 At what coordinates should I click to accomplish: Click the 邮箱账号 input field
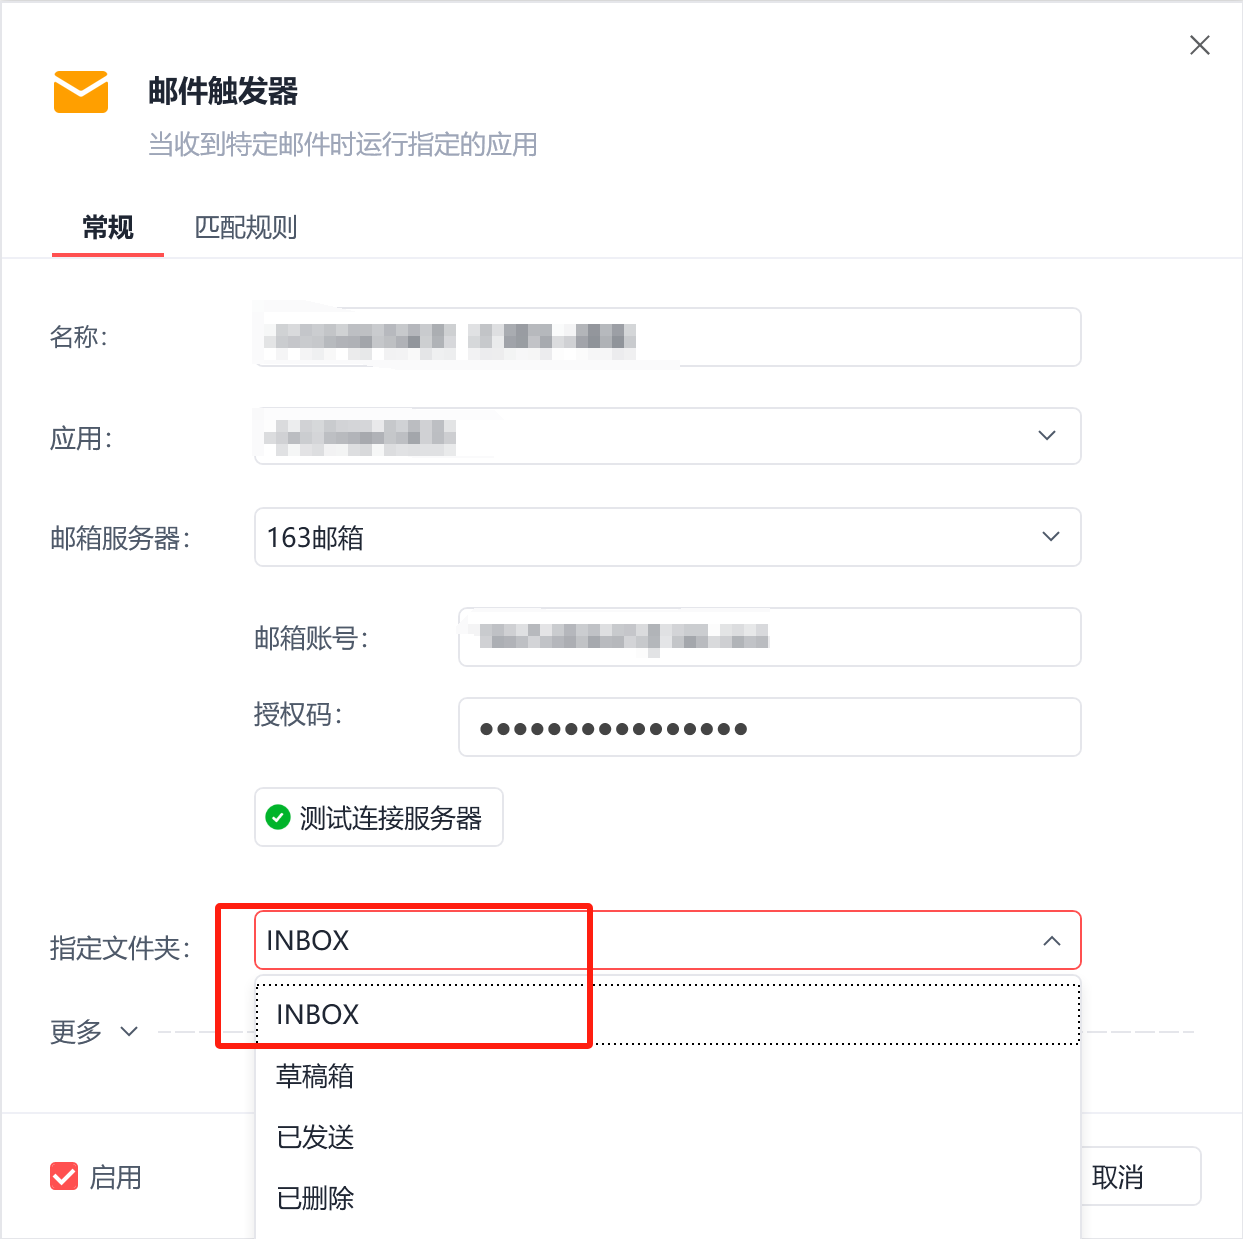click(770, 637)
